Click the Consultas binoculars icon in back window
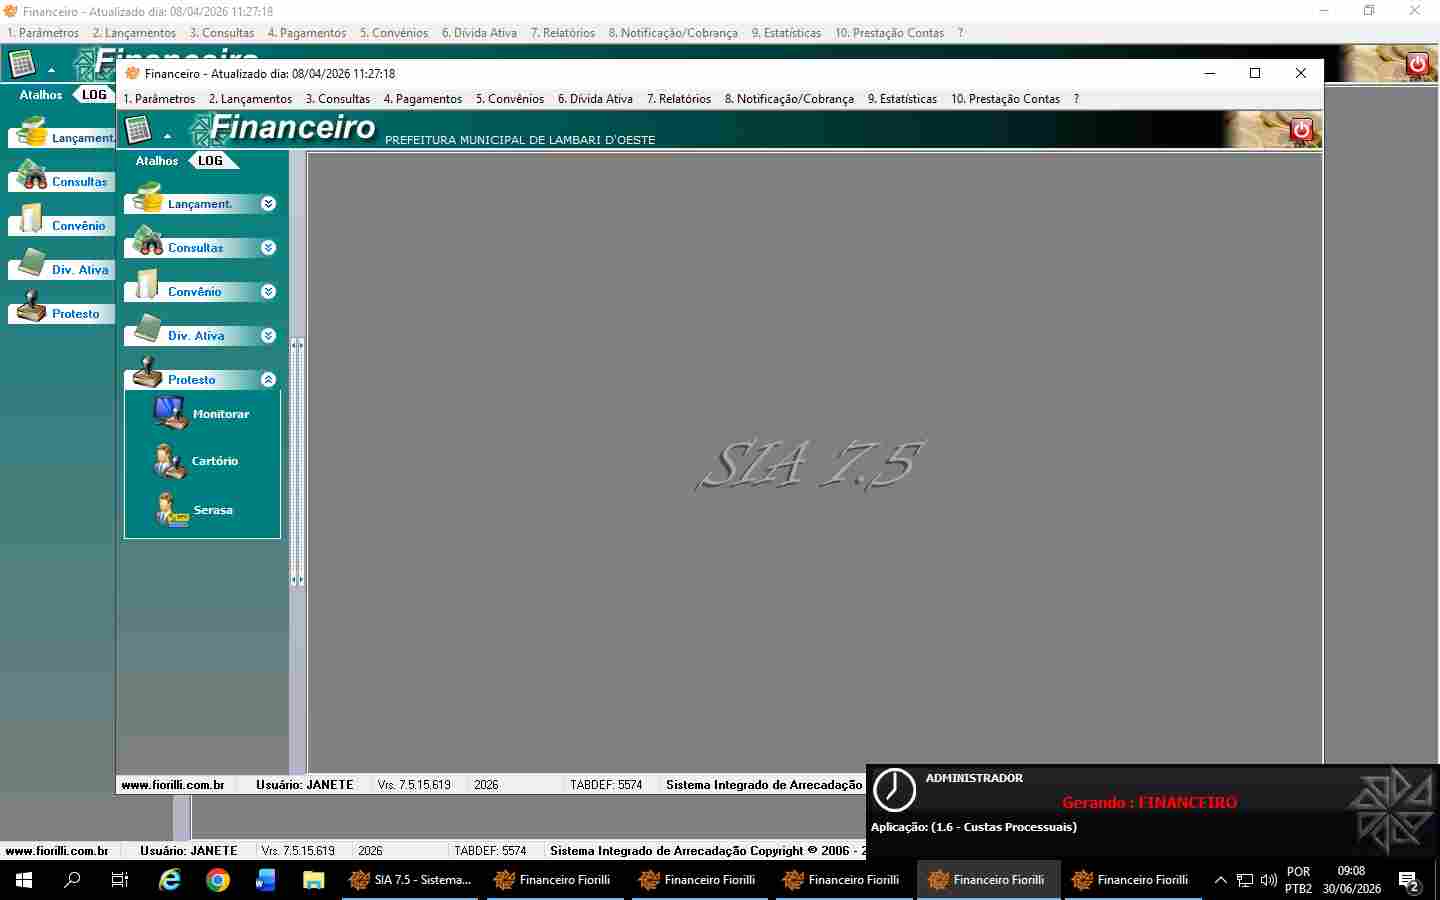The image size is (1440, 900). tap(32, 175)
